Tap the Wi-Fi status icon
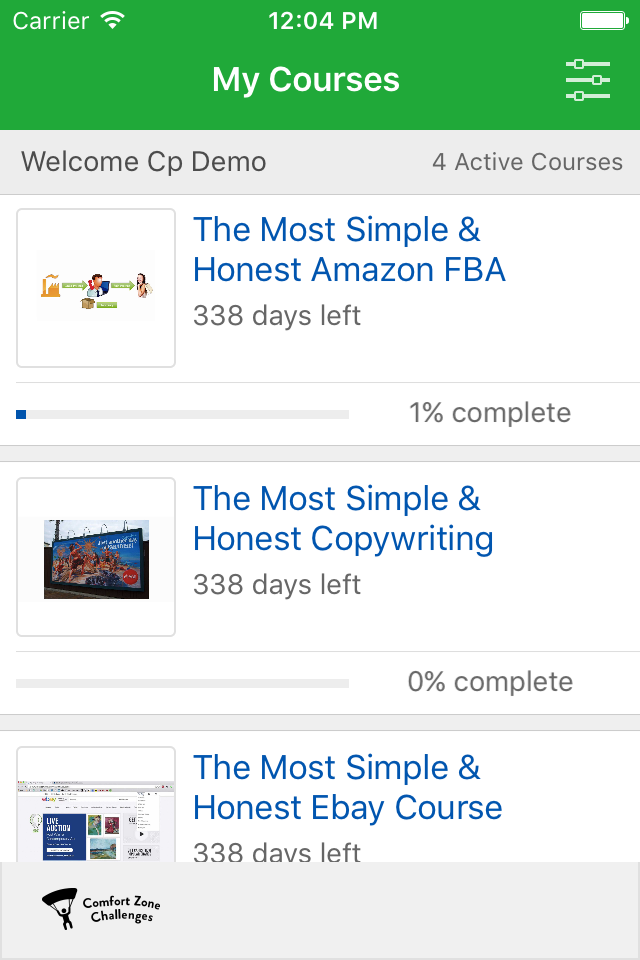 pyautogui.click(x=113, y=21)
